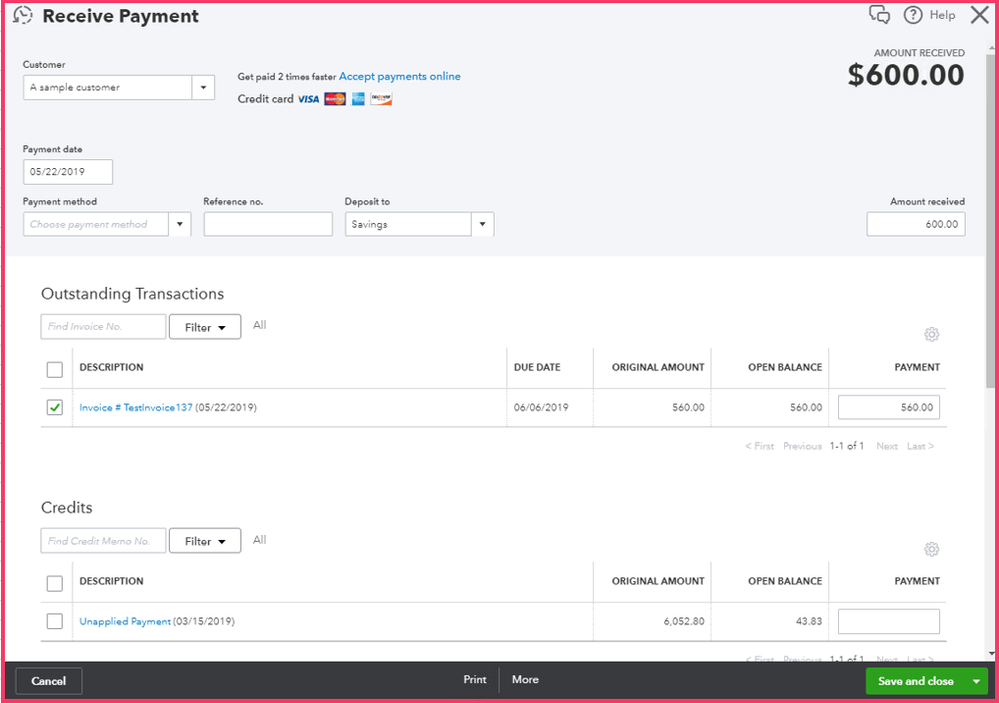Open Filter dropdown under Credits

(205, 541)
